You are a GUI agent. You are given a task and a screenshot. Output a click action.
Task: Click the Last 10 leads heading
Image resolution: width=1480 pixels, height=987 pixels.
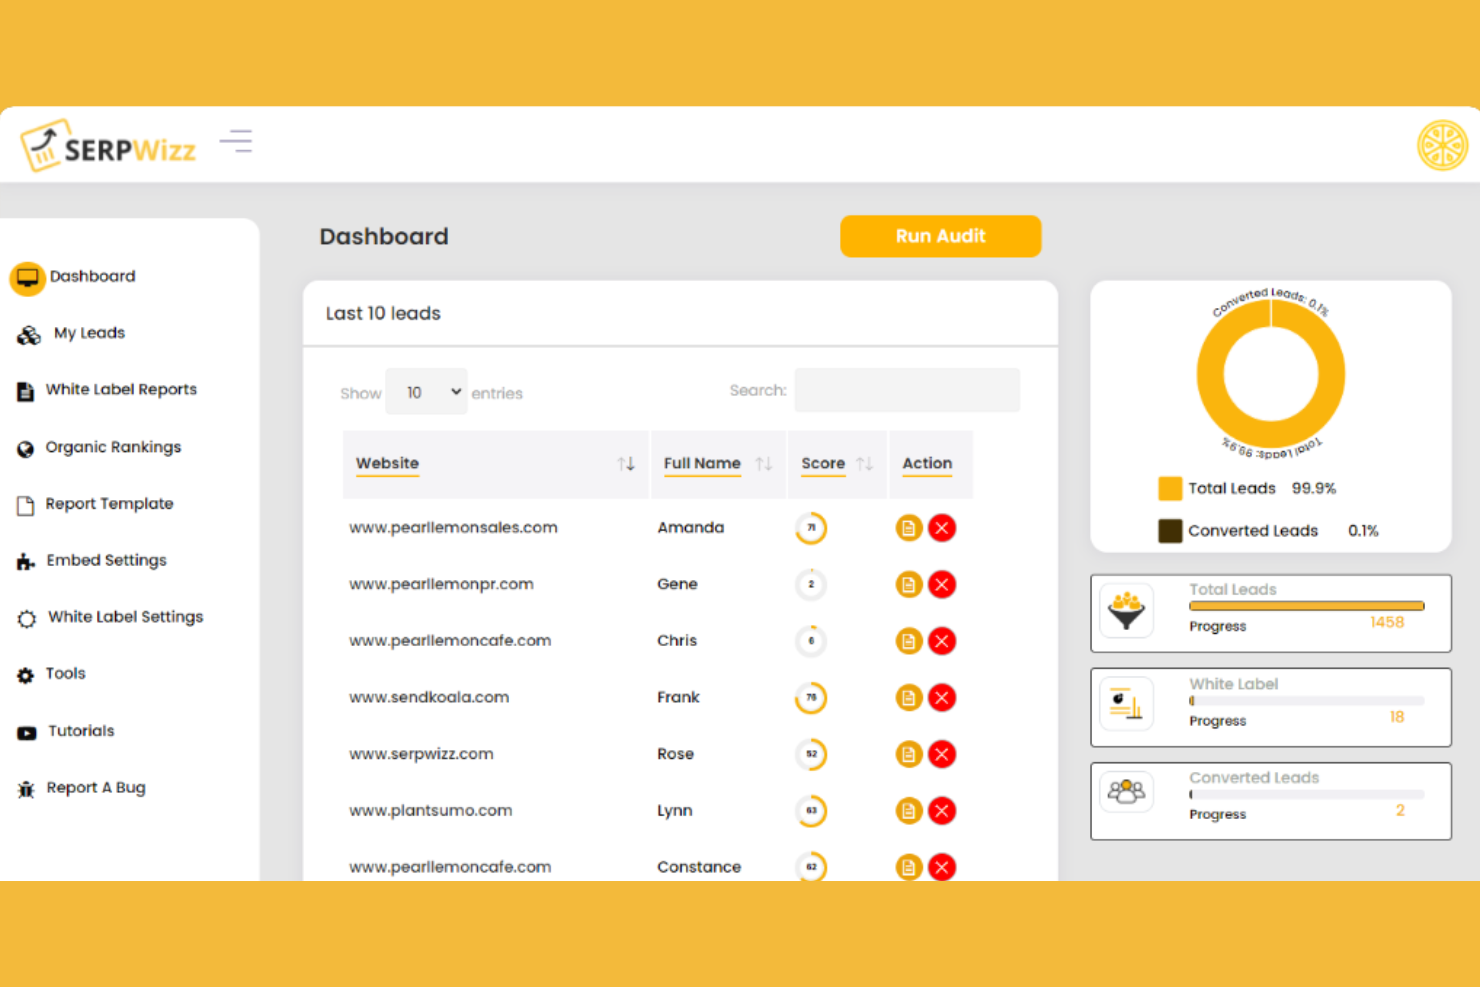coord(383,313)
